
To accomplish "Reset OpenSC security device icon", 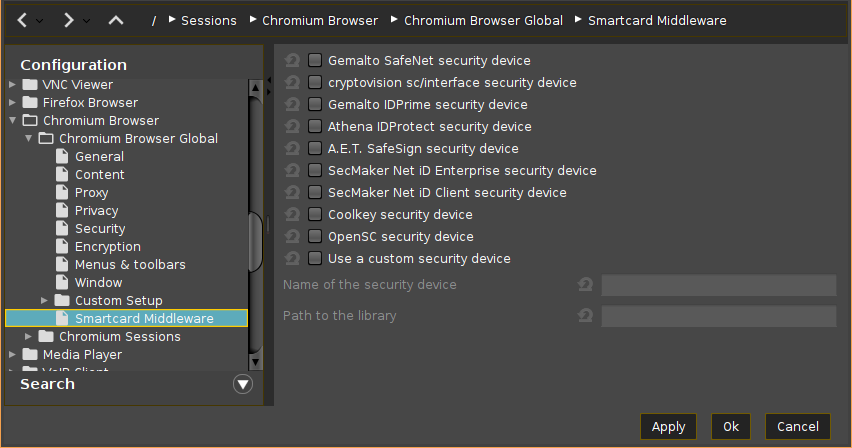I will (292, 237).
